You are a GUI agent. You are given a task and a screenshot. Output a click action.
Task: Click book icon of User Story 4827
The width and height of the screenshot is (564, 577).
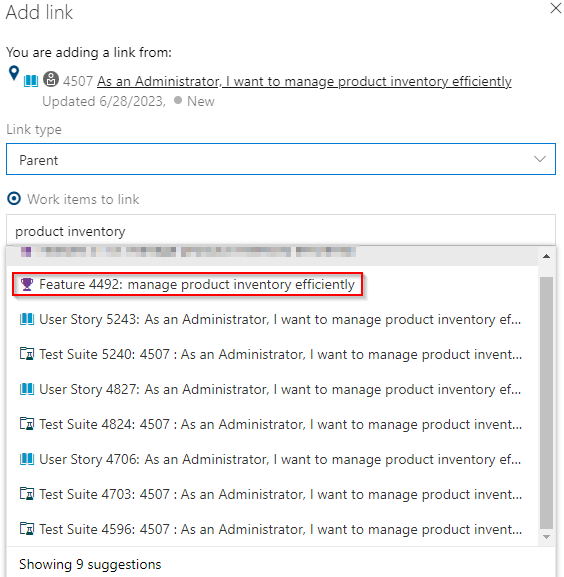pos(26,389)
